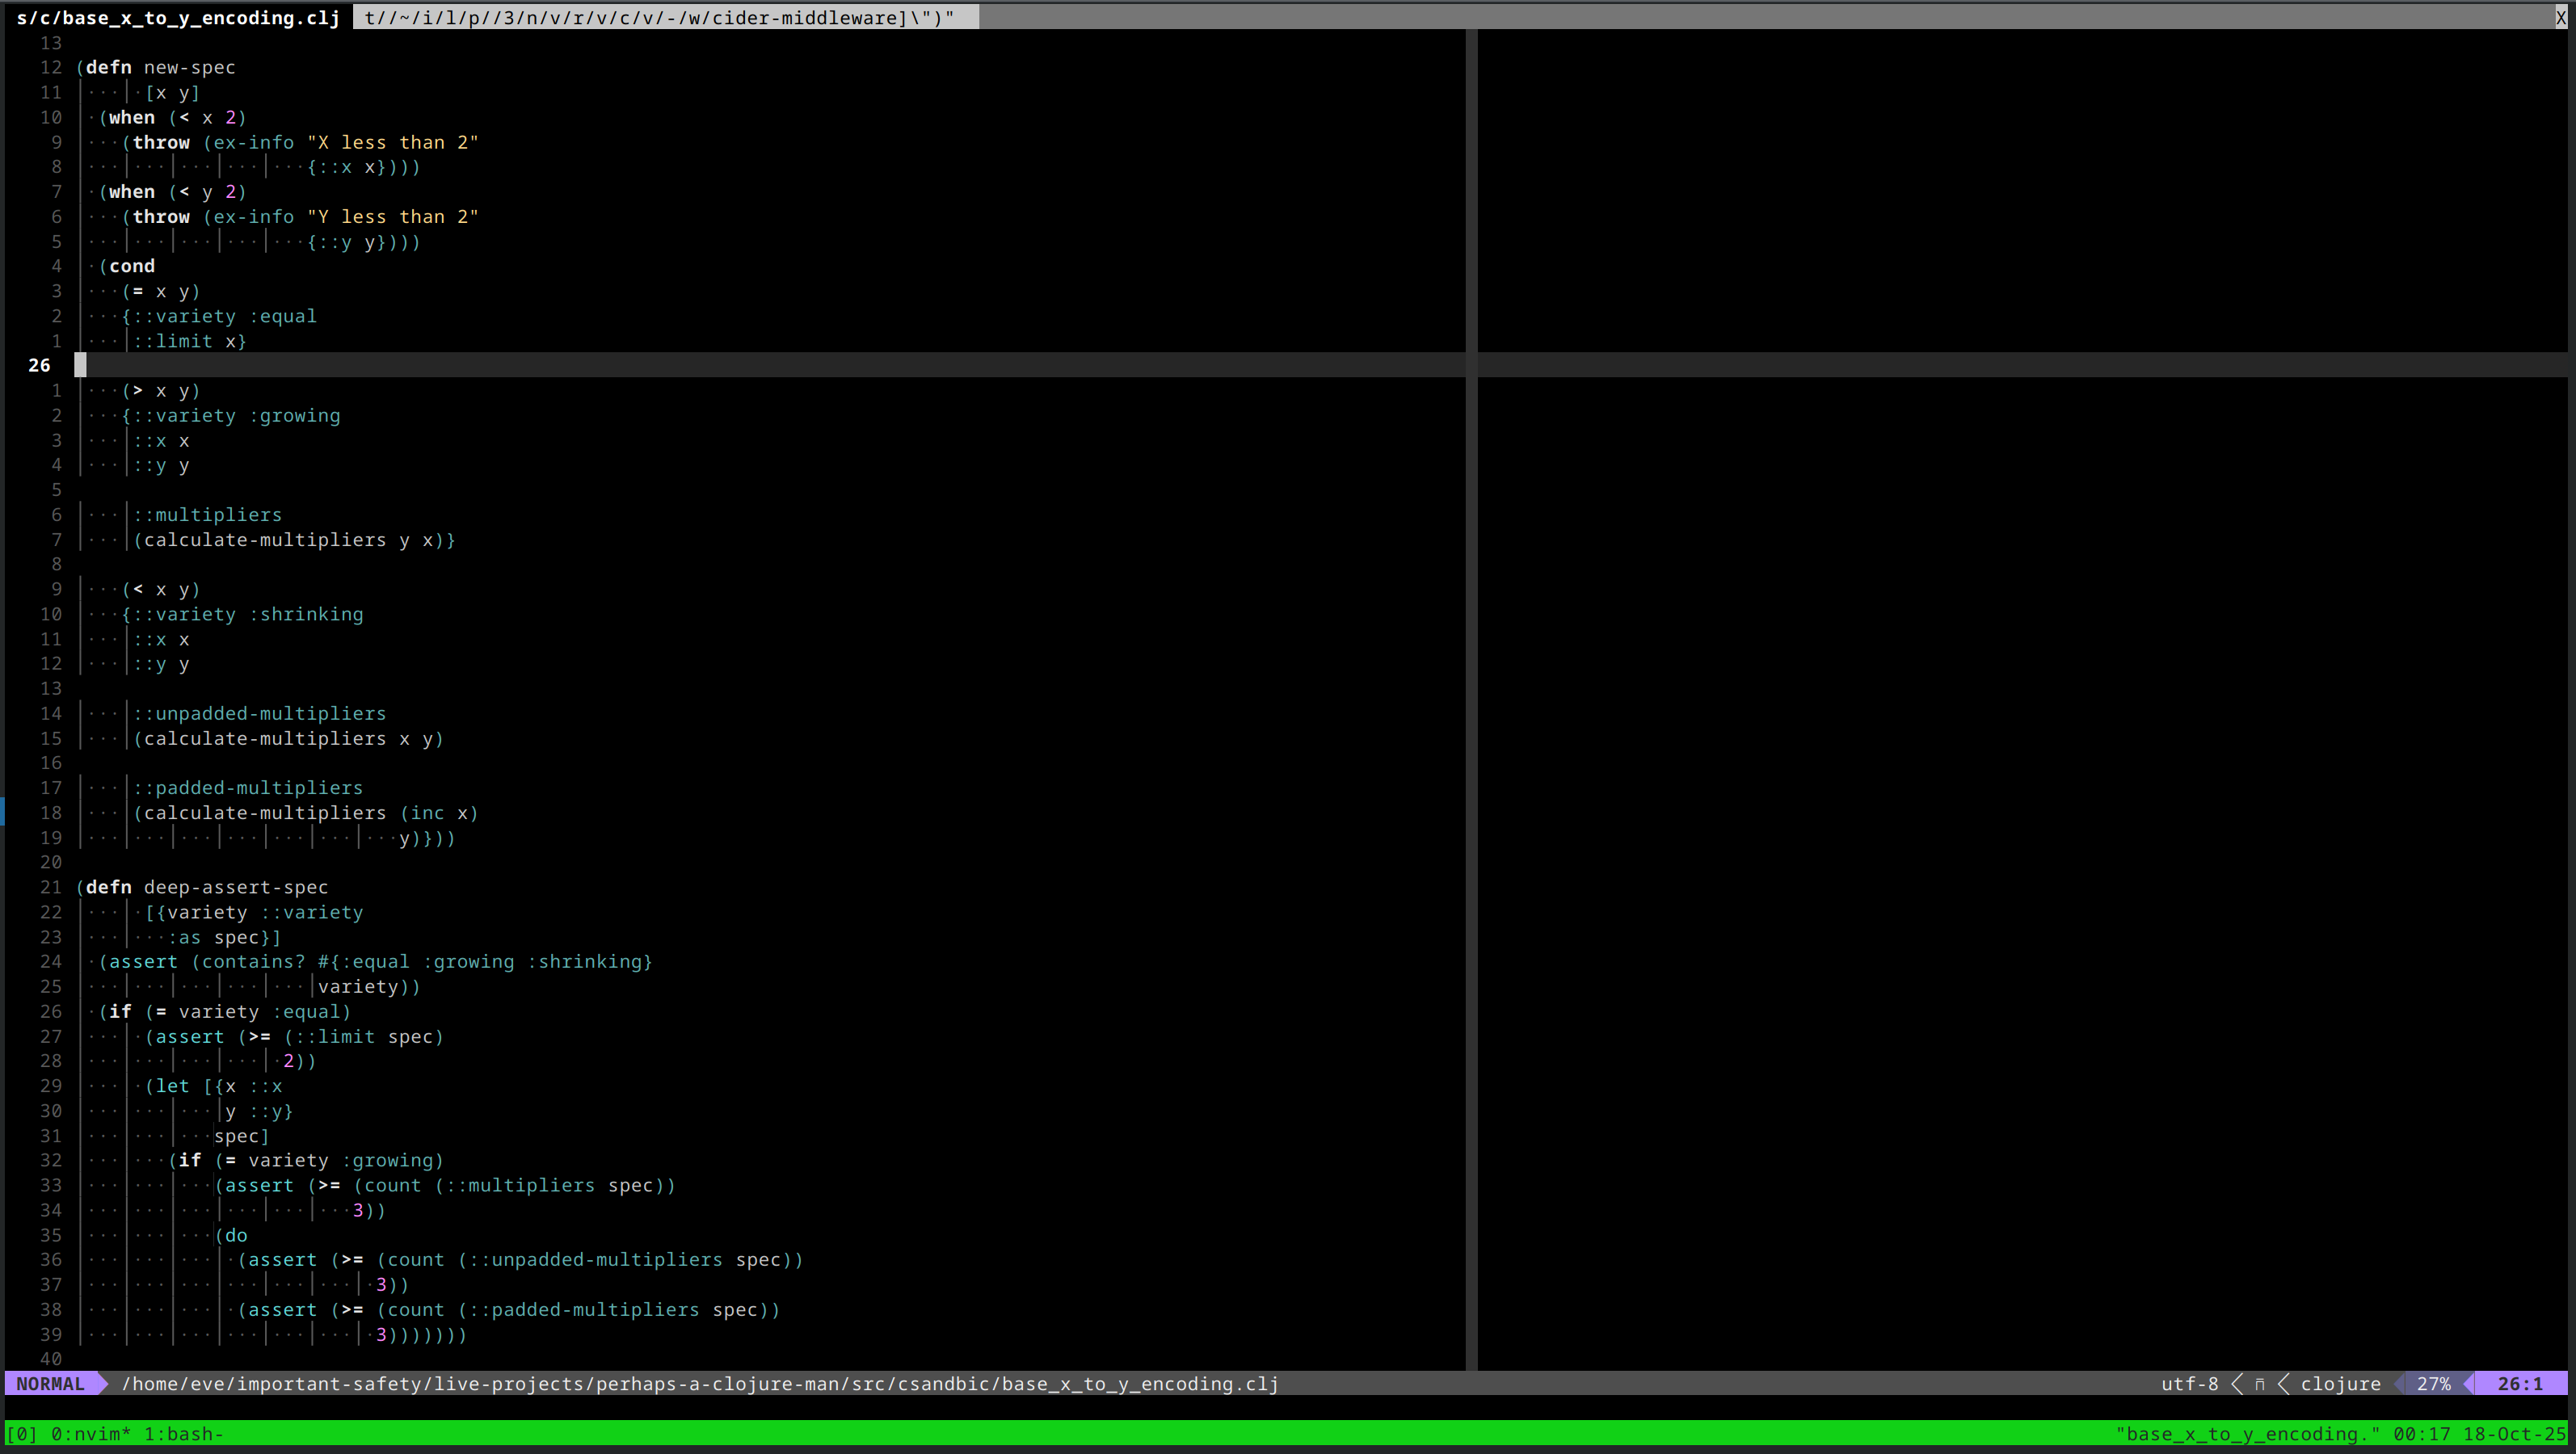Click the file path in the statusline
This screenshot has width=2576, height=1454.
700,1384
